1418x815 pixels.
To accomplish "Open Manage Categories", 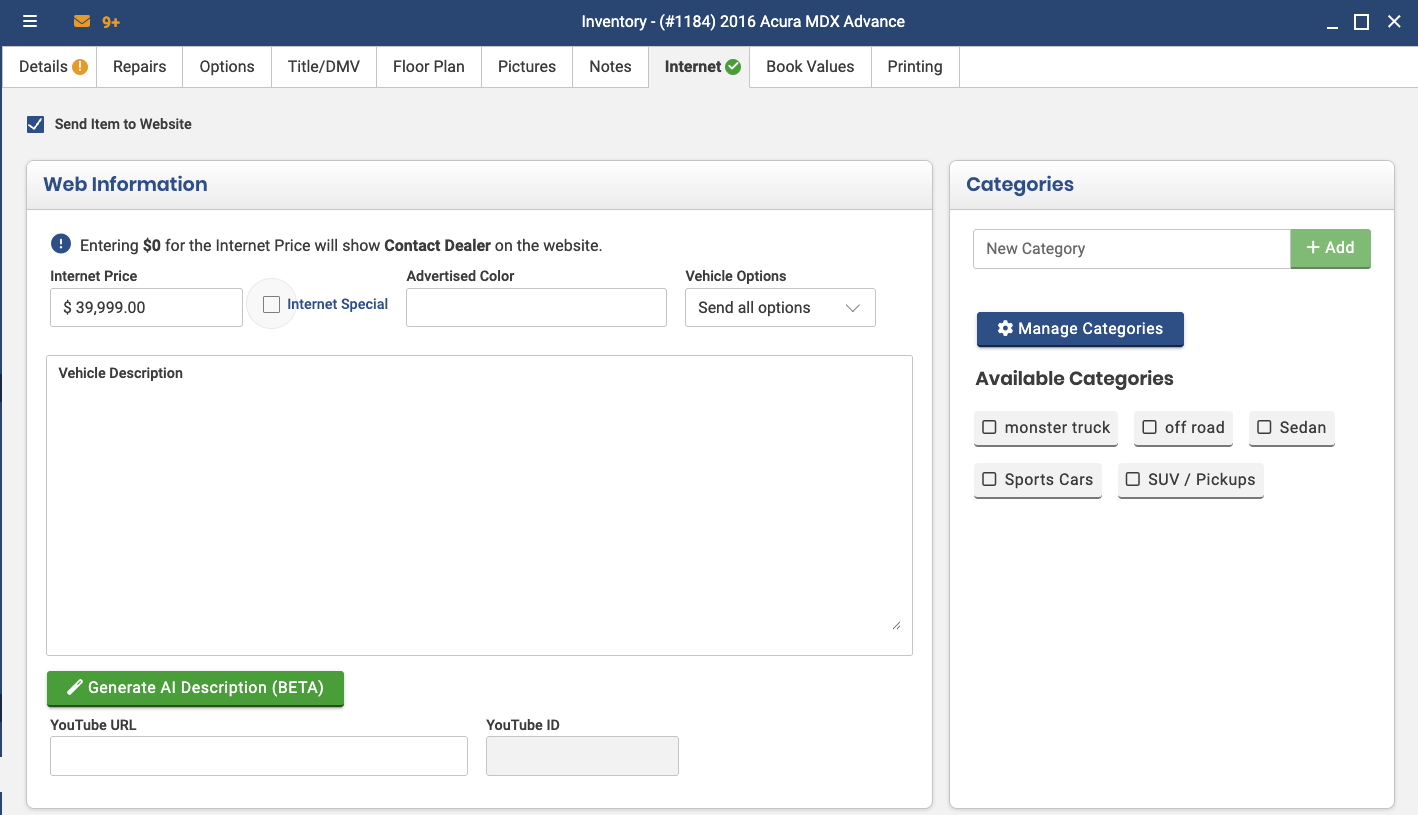I will coord(1080,329).
